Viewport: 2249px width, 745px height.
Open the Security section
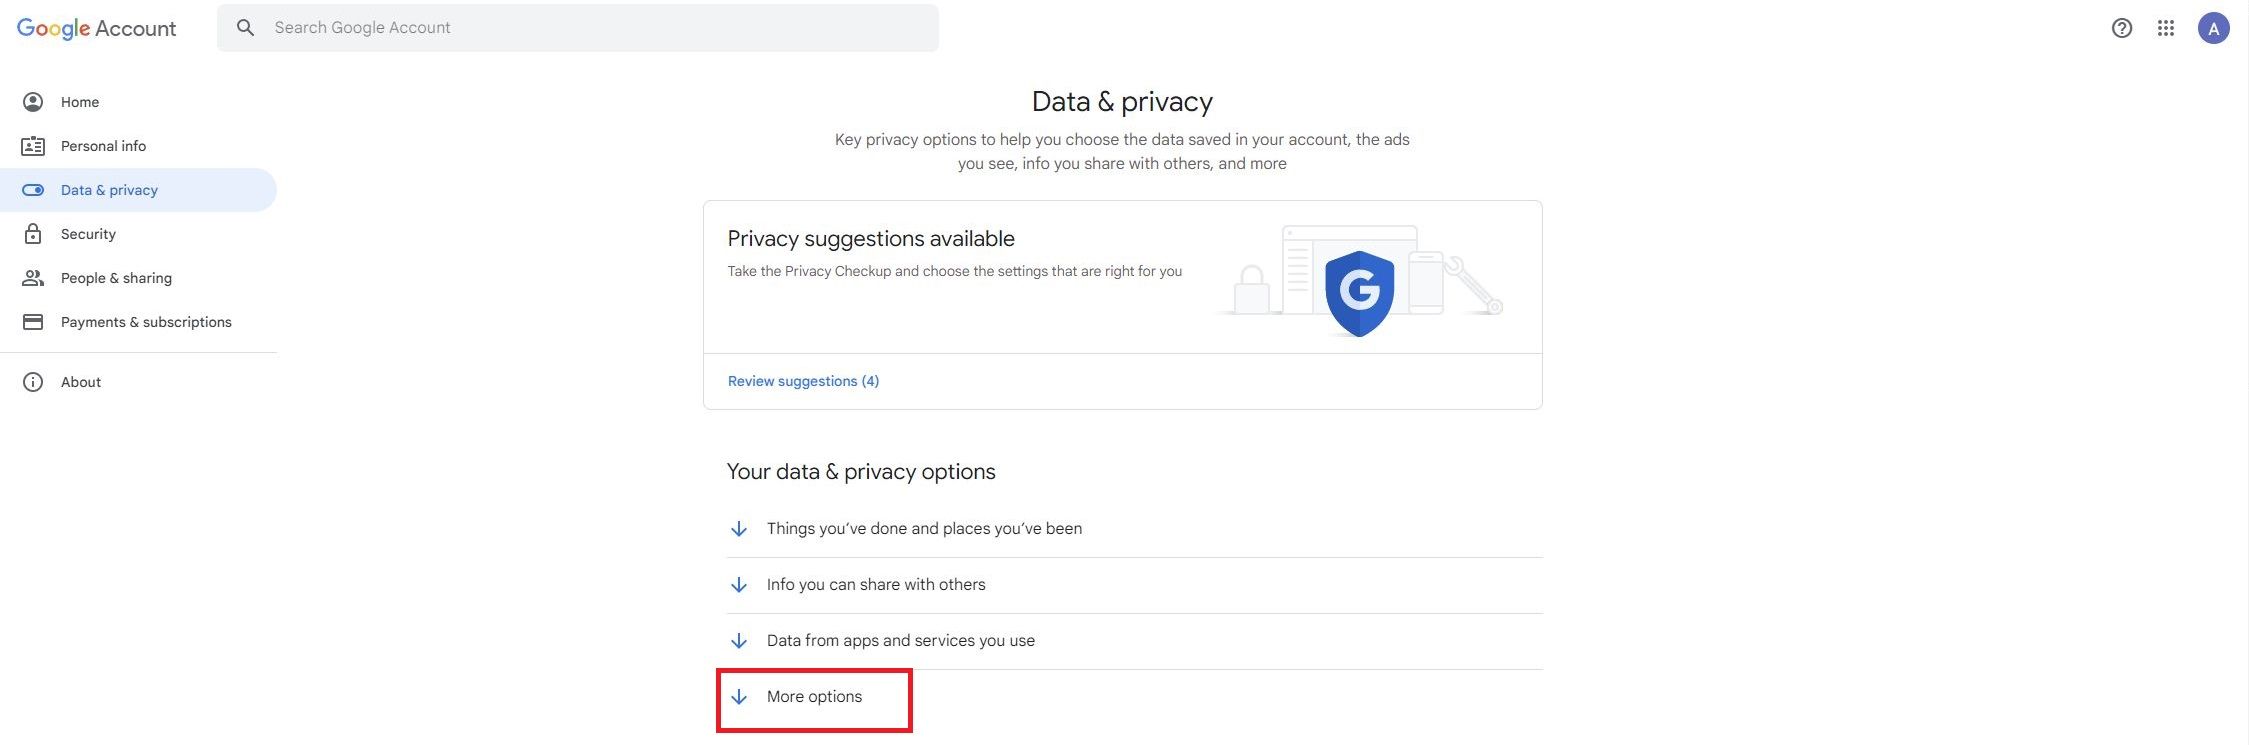pos(88,233)
